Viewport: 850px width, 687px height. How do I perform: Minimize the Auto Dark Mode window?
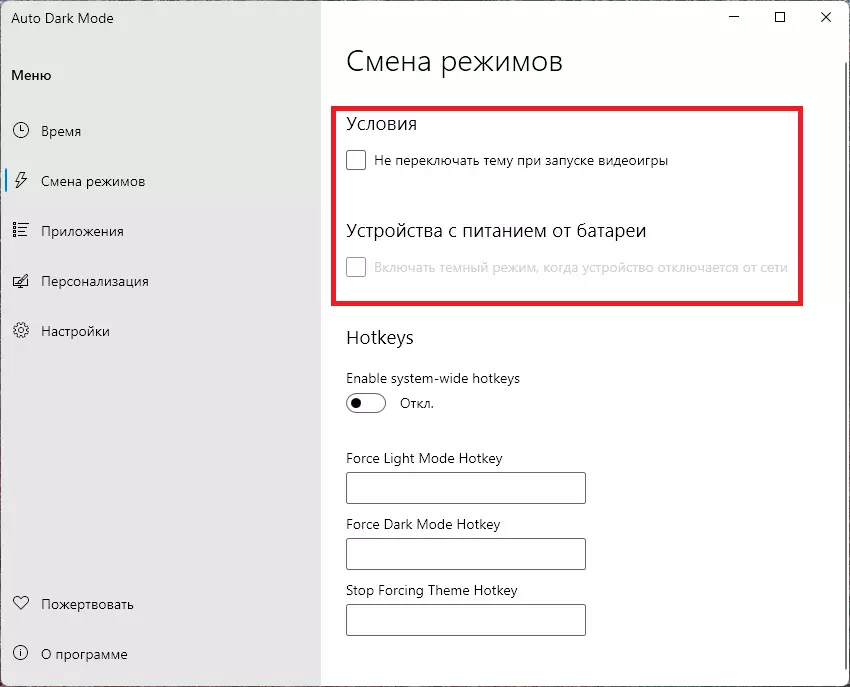coord(734,17)
